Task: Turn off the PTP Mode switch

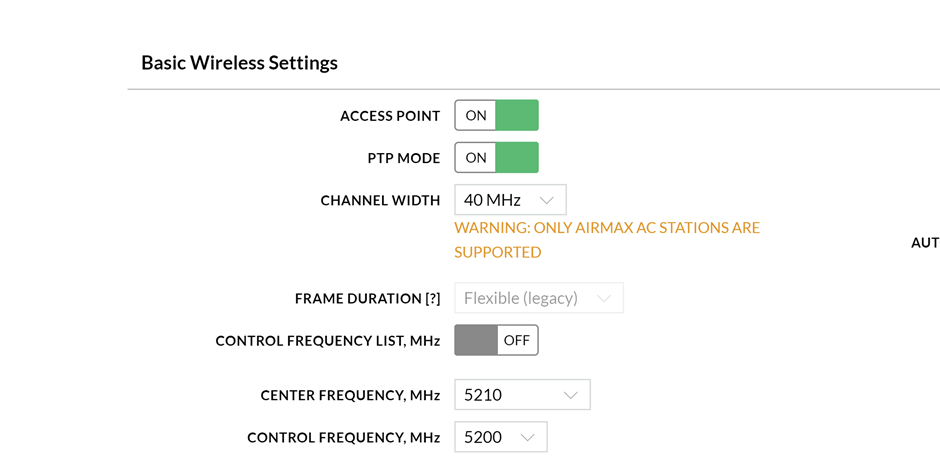Action: (496, 158)
